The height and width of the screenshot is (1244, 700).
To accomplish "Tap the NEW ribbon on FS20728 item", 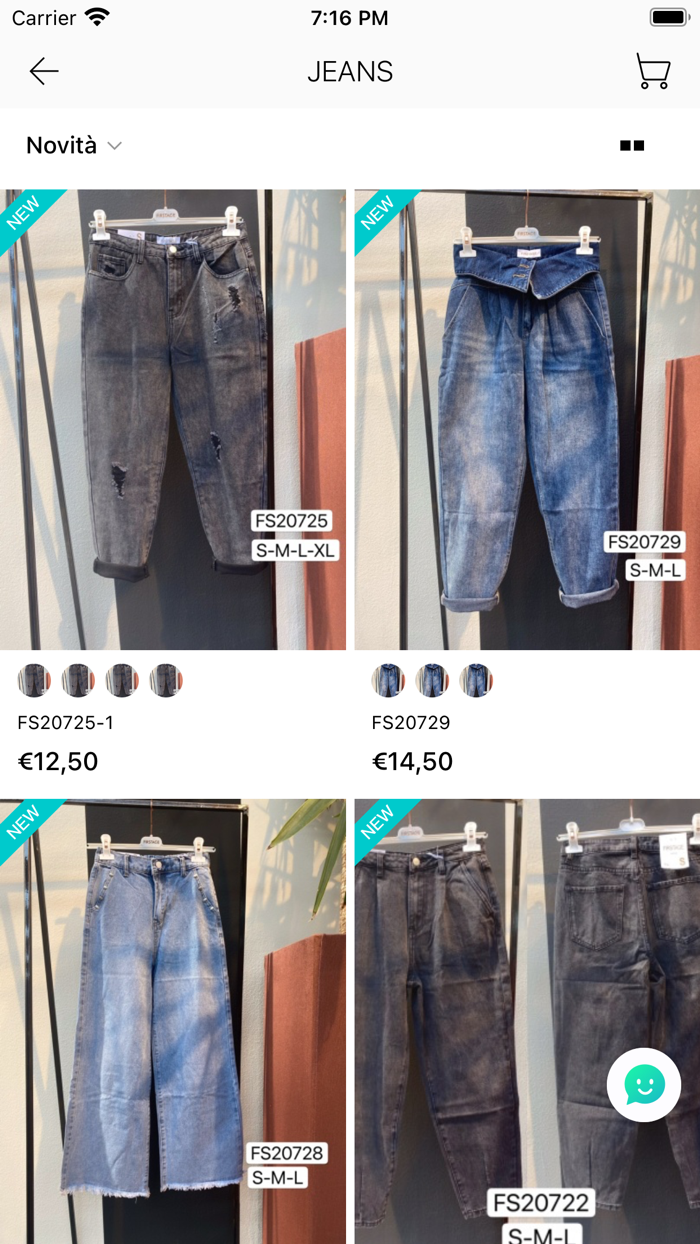I will 26,825.
